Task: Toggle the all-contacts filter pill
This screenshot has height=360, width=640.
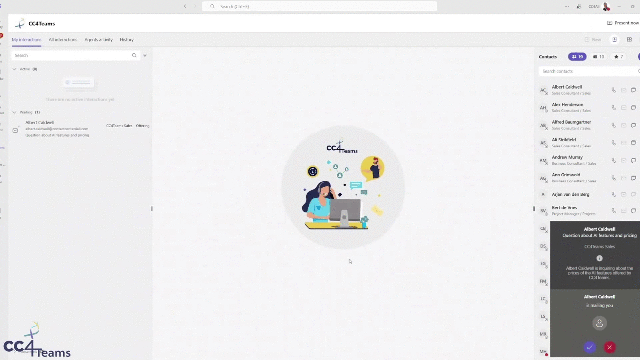Action: pyautogui.click(x=577, y=57)
